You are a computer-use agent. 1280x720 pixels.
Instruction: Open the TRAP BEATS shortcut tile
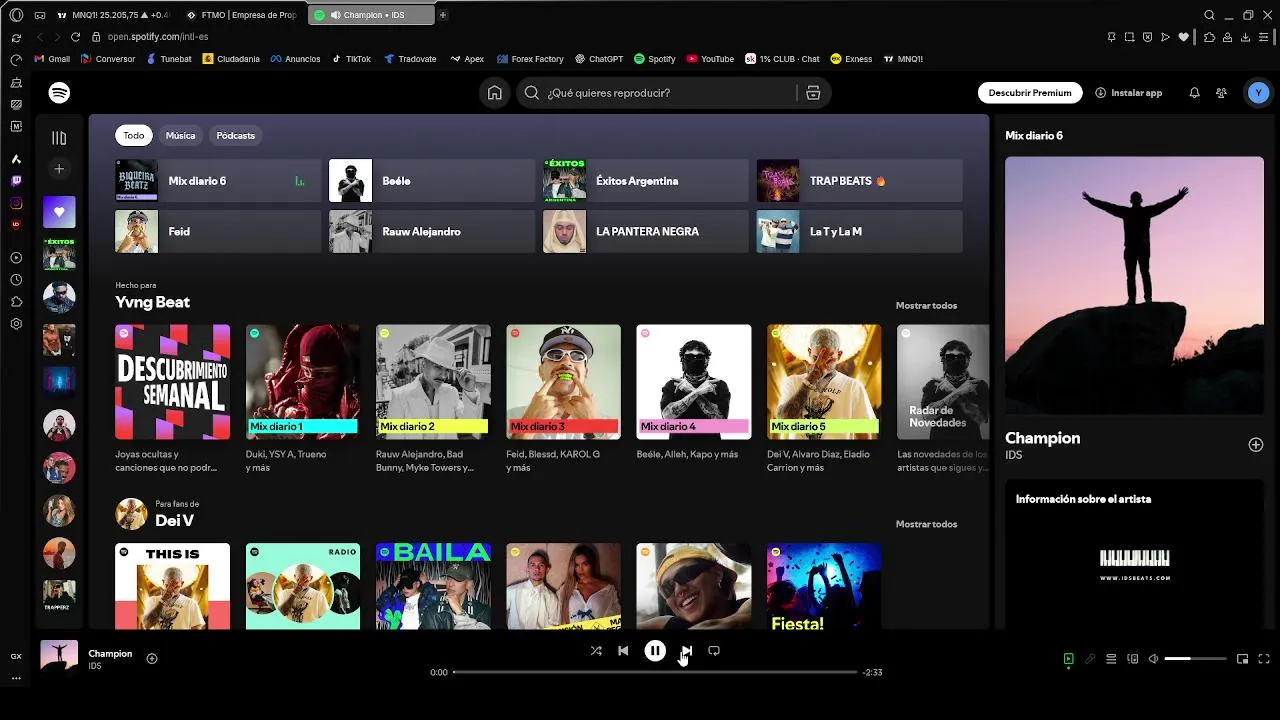click(860, 181)
